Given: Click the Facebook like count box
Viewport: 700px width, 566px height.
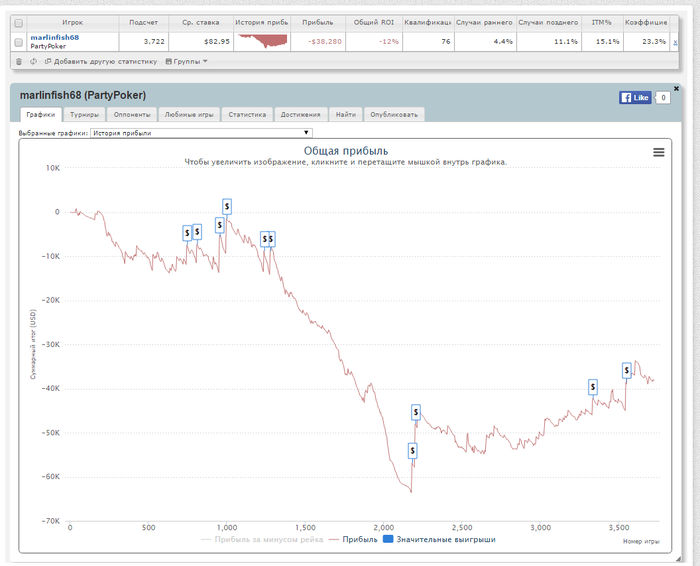Looking at the screenshot, I should [663, 97].
